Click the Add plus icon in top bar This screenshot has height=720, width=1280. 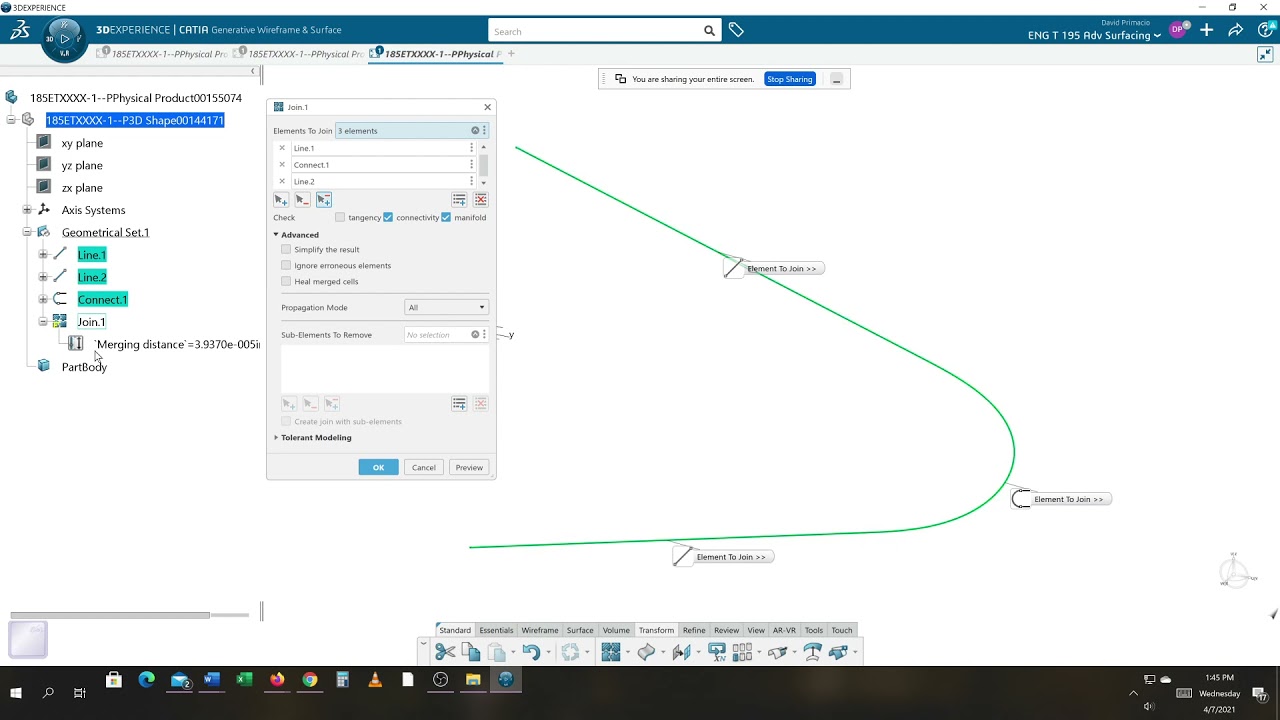[x=1207, y=30]
